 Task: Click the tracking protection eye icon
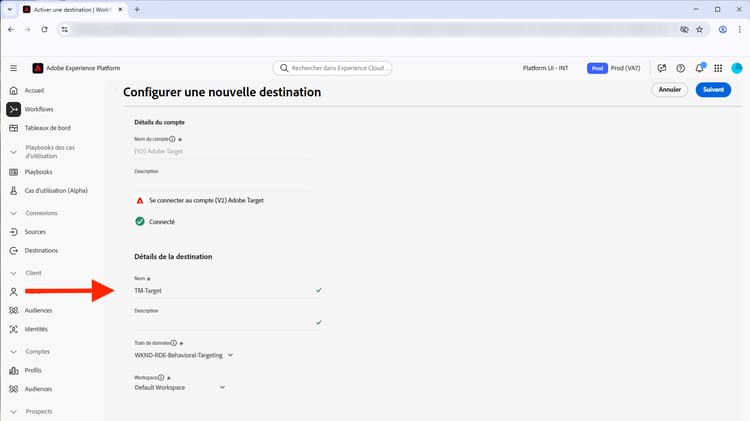(x=684, y=29)
